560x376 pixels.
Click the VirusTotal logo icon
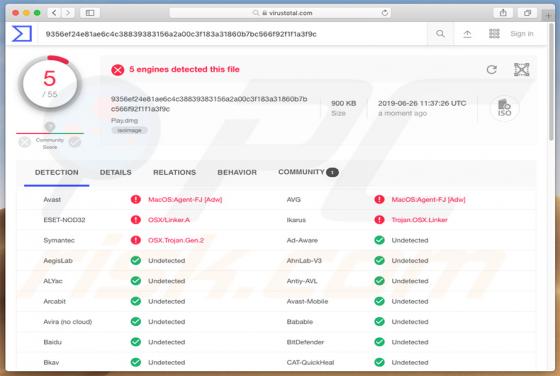[x=22, y=34]
